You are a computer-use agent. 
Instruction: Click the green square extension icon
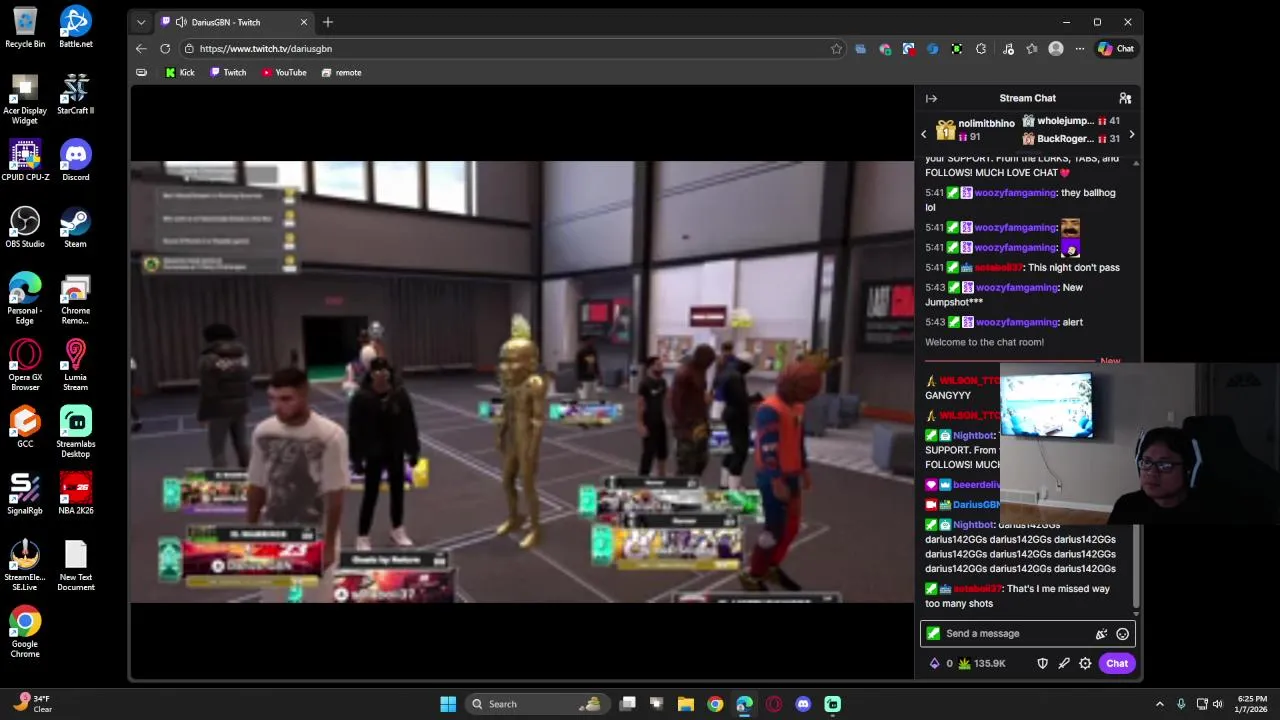tap(957, 48)
